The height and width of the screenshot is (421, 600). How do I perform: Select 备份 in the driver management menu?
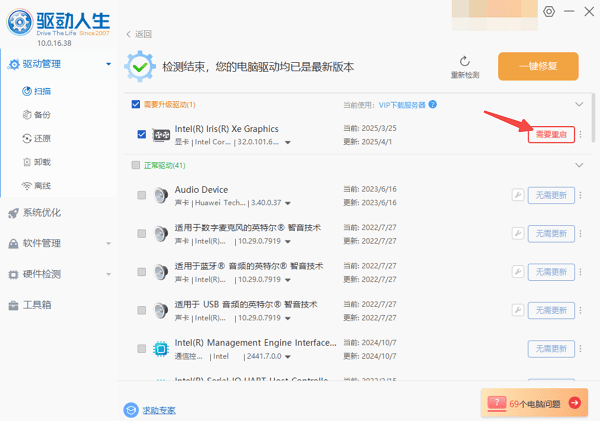[x=41, y=114]
